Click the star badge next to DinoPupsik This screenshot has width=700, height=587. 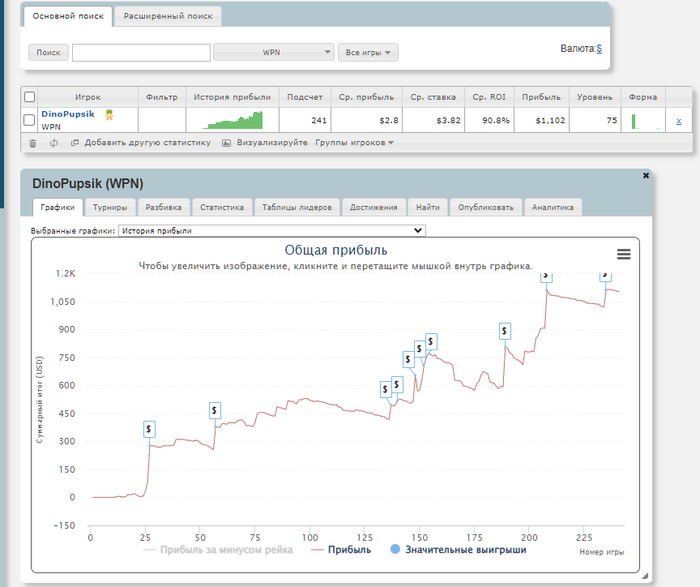point(109,115)
